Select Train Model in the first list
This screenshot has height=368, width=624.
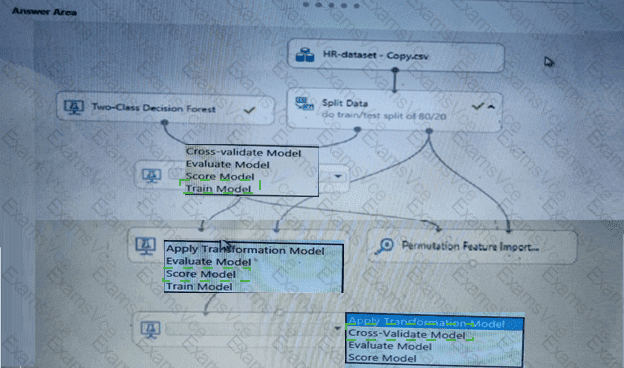[218, 189]
